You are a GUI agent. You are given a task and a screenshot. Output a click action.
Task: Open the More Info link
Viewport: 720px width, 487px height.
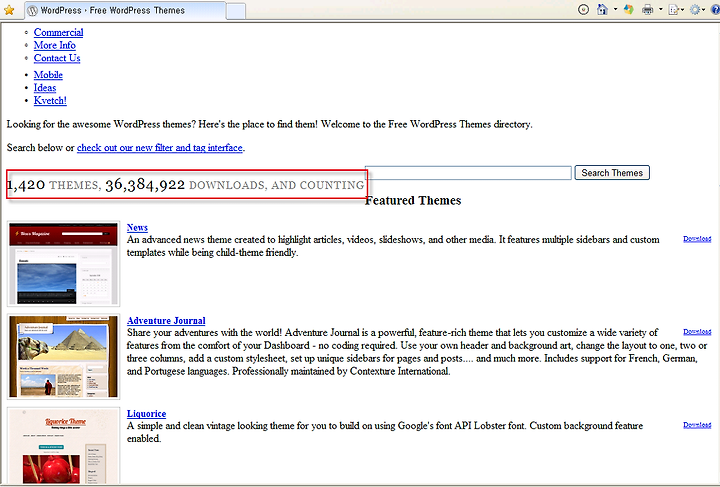(x=55, y=45)
